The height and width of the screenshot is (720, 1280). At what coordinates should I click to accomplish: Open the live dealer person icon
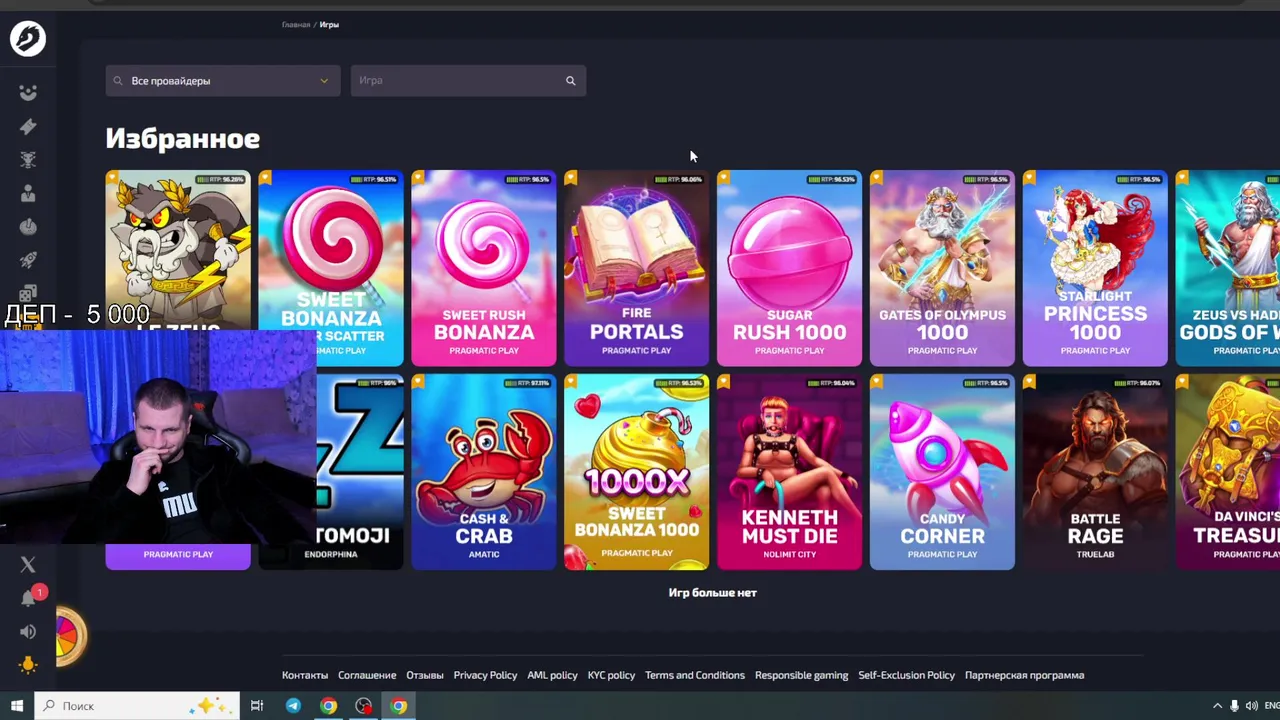pos(28,193)
